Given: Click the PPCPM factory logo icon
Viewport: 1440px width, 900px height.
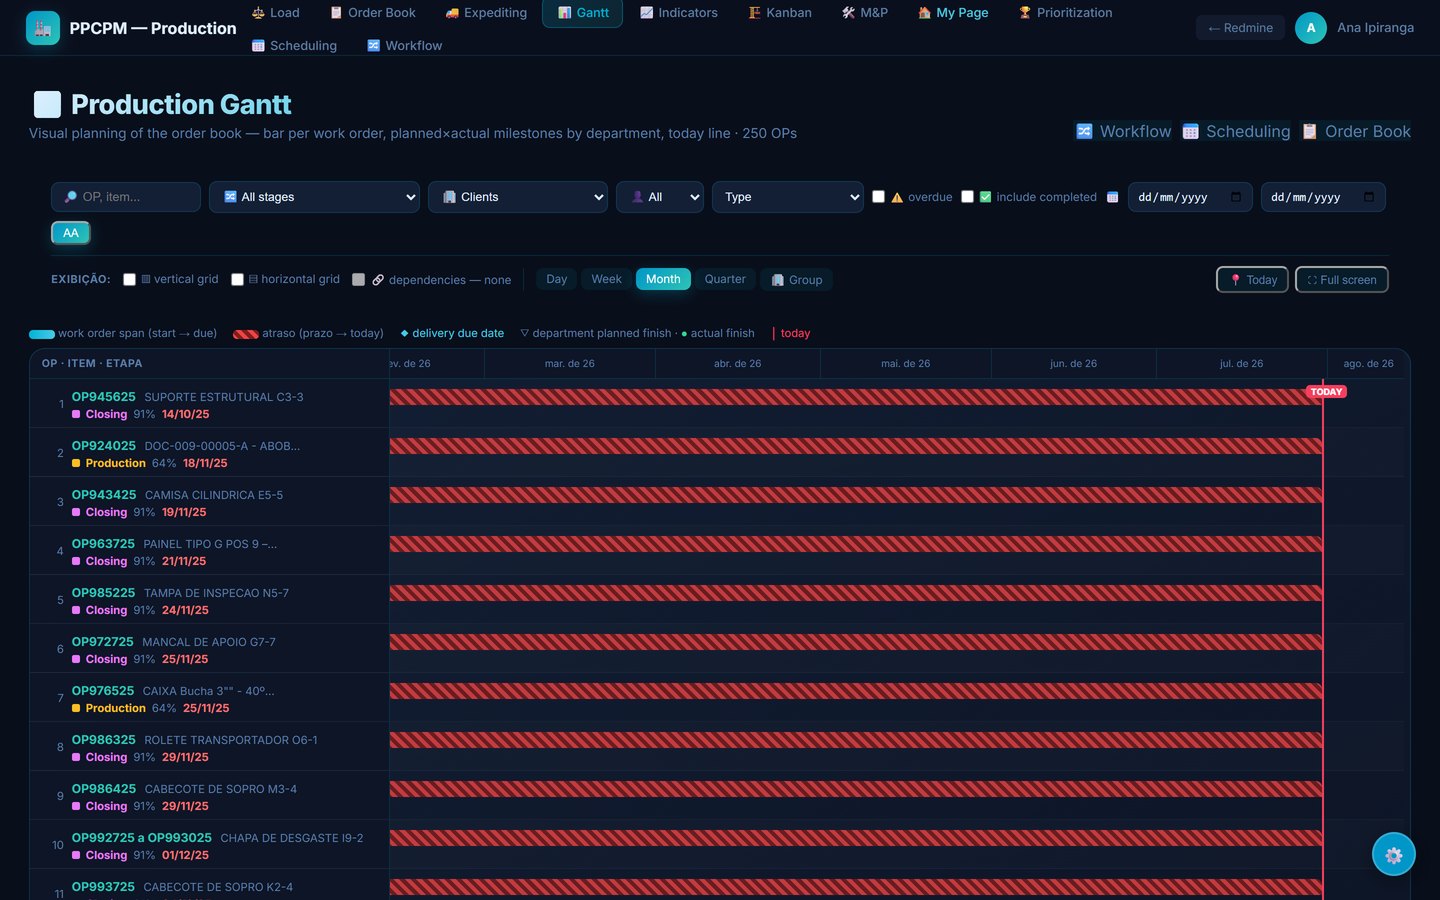Looking at the screenshot, I should 42,28.
